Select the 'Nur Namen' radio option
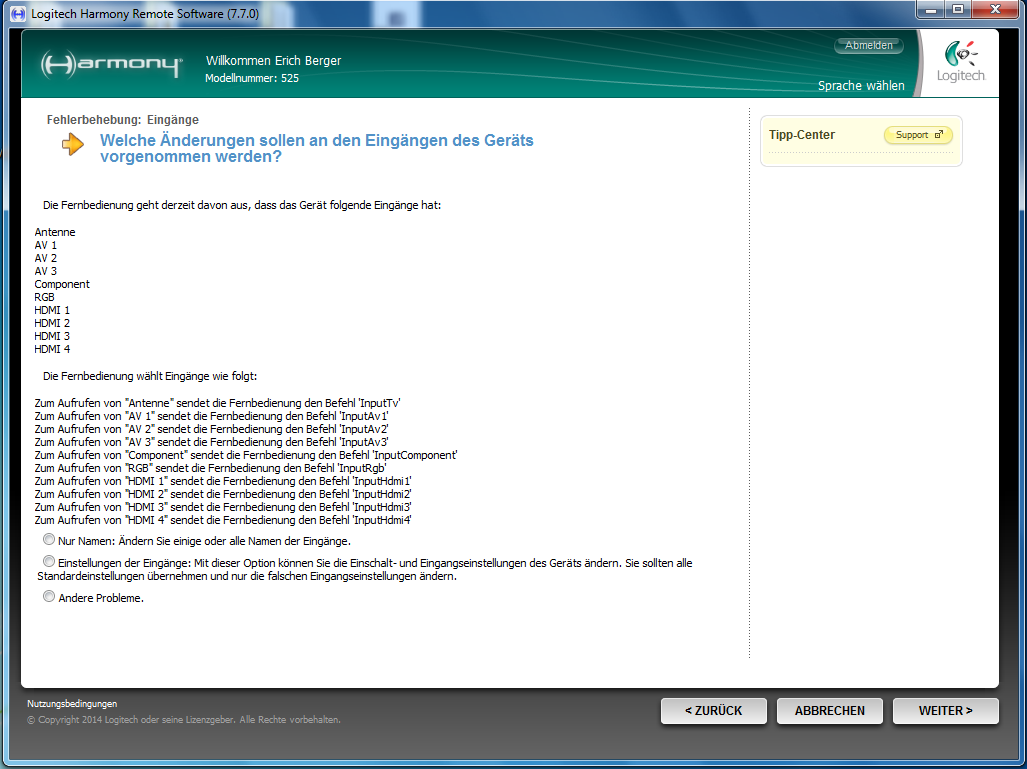The height and width of the screenshot is (769, 1027). pos(49,540)
